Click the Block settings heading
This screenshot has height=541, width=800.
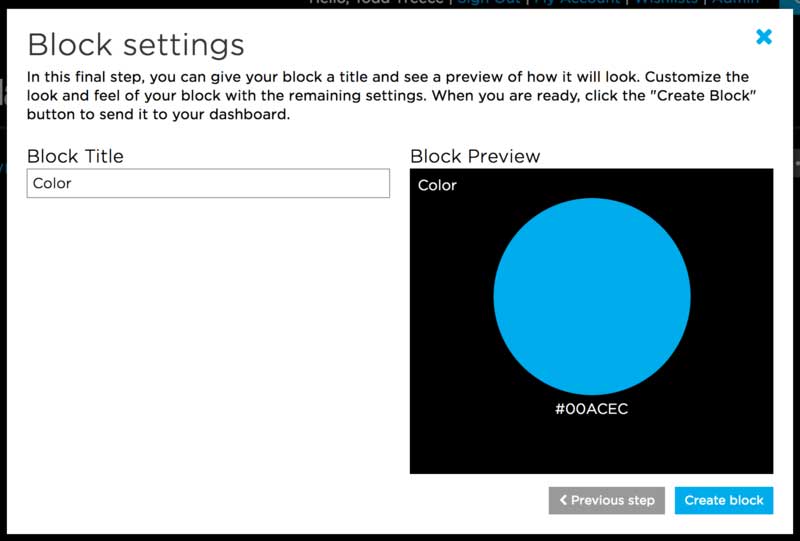click(x=135, y=45)
